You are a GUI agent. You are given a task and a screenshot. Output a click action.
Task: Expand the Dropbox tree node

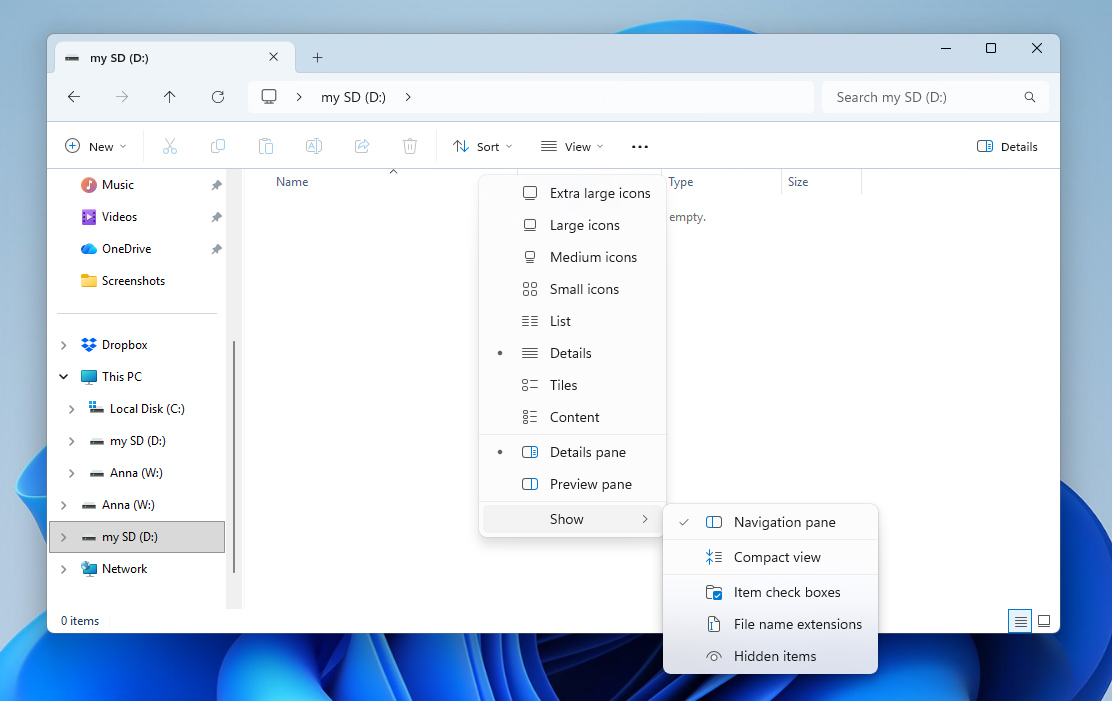64,345
